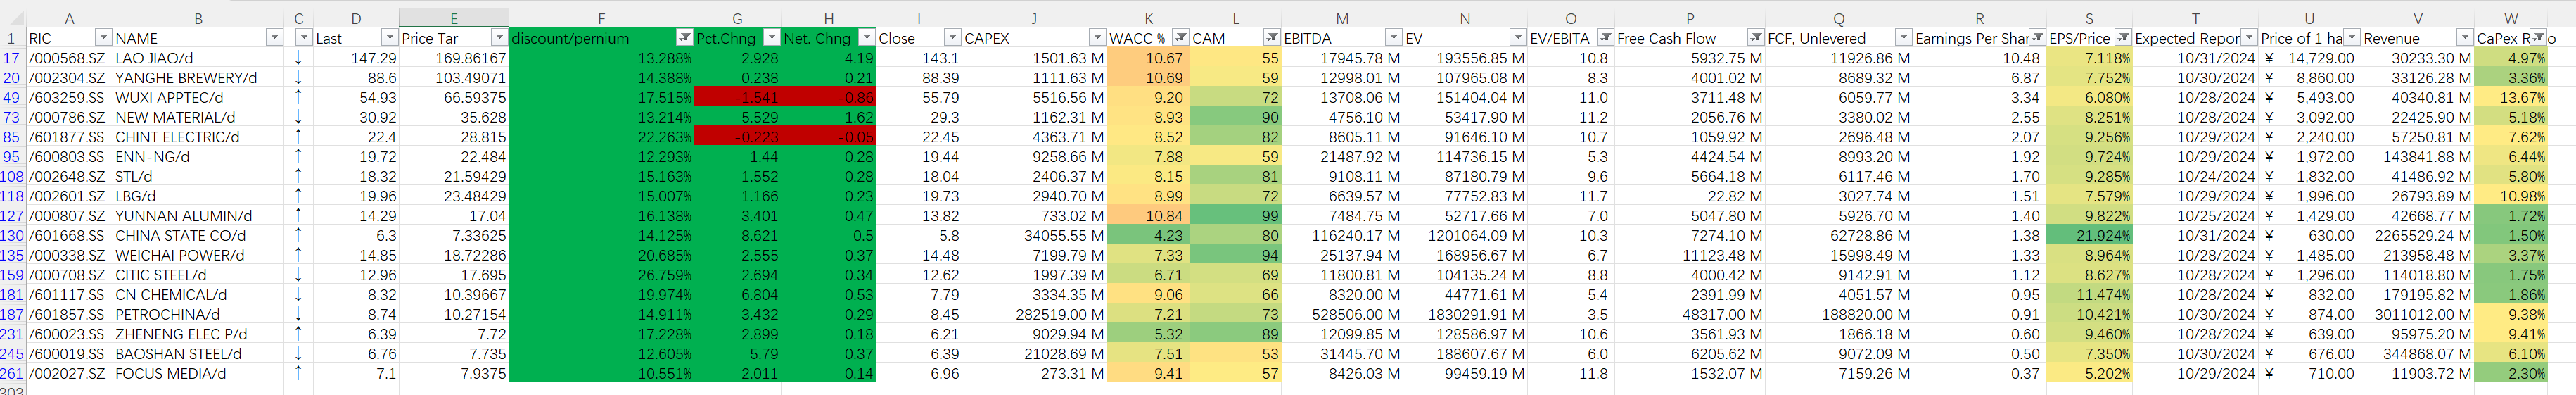The image size is (2576, 395).
Task: Select red cell showing -0.223 Pct.Chng
Action: coord(737,137)
